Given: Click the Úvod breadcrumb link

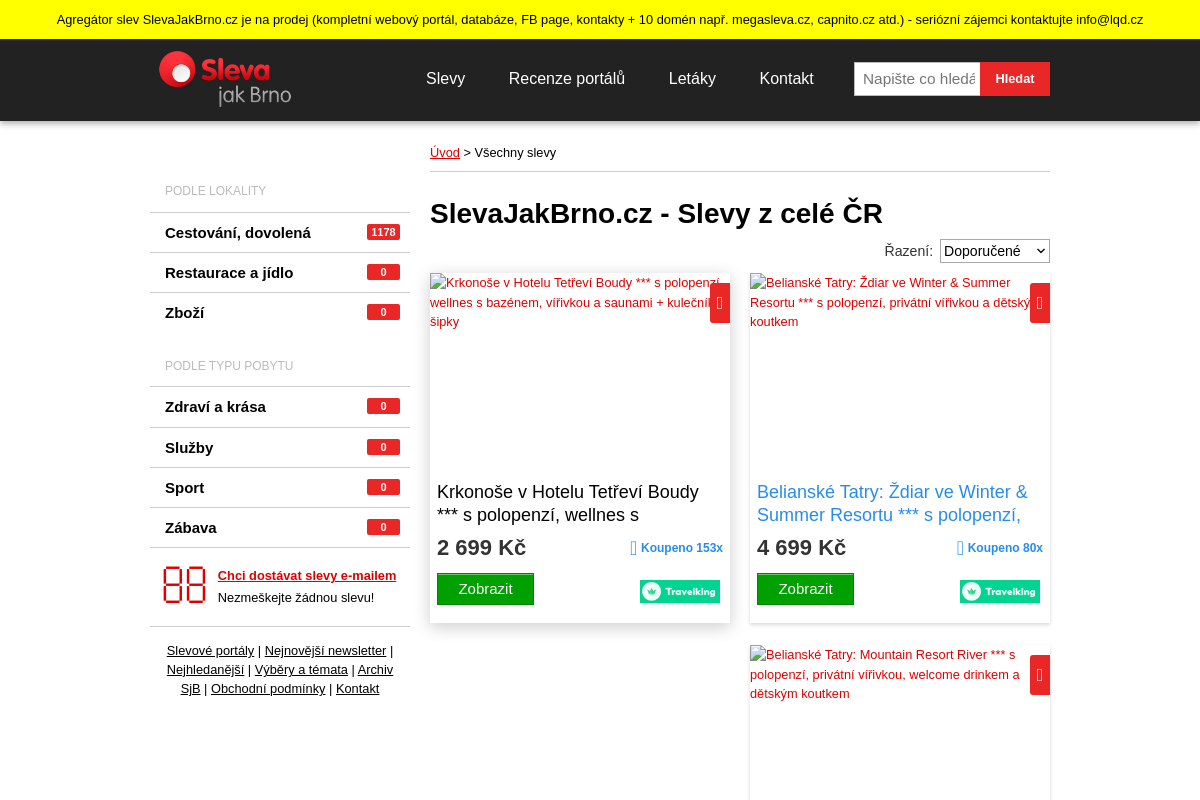Looking at the screenshot, I should point(445,153).
